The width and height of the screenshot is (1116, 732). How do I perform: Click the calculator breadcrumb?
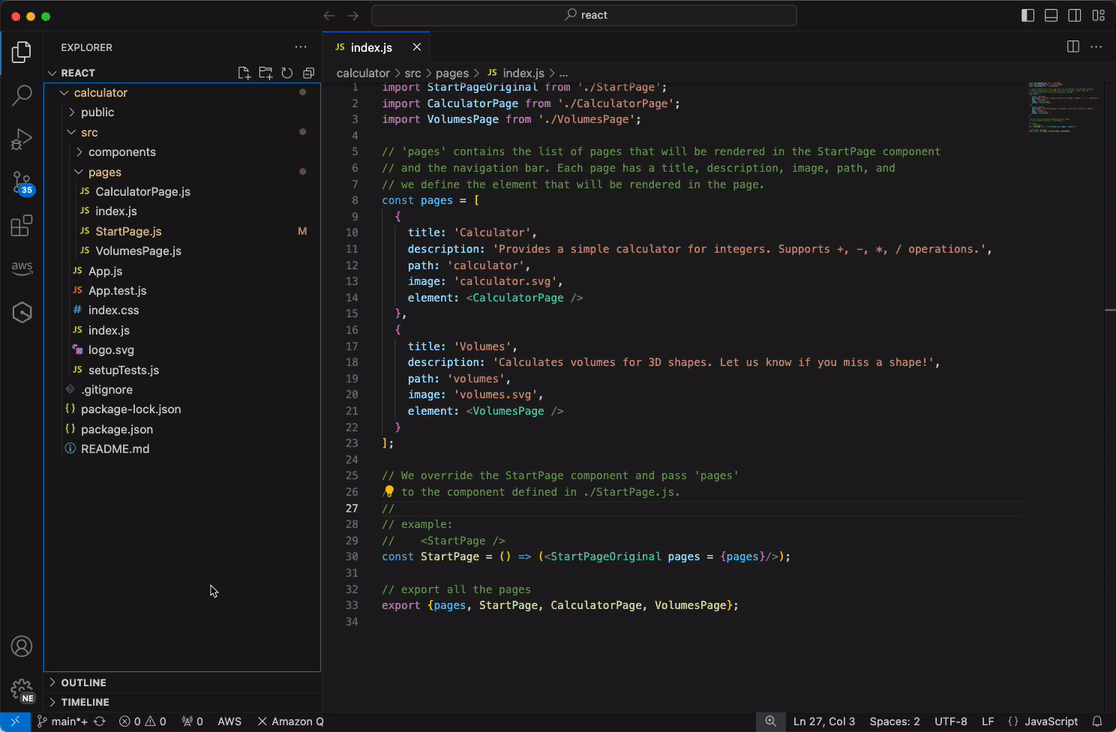tap(363, 73)
